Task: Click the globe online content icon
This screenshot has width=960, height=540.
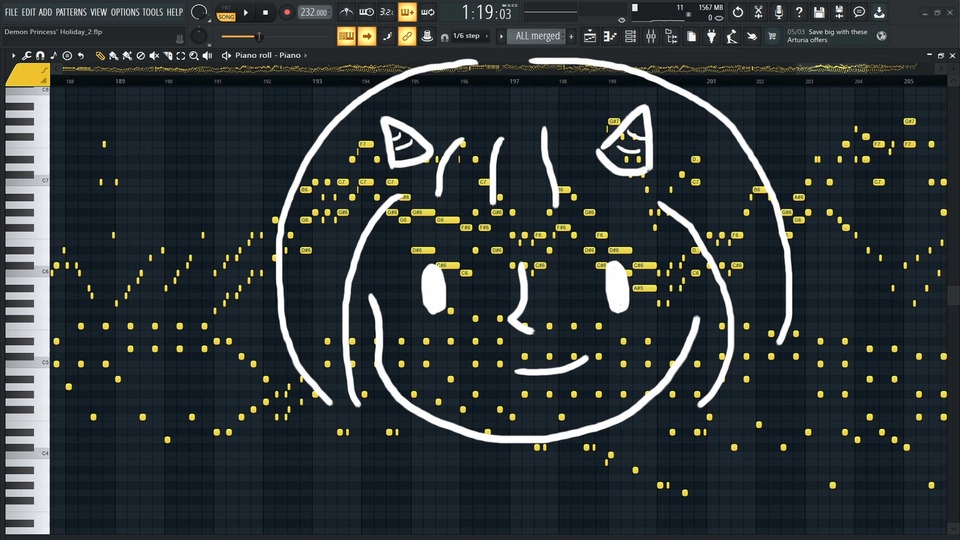Action: coord(882,36)
